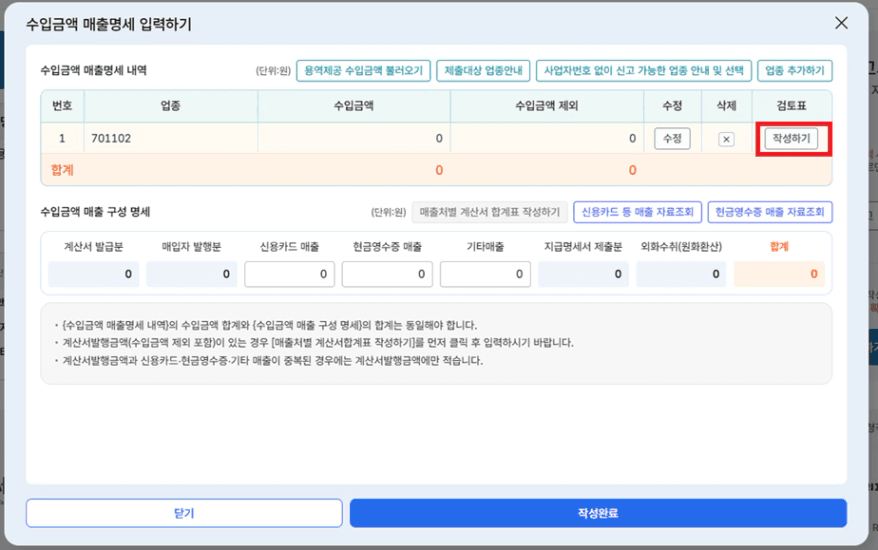Click the X delete icon in row 1
The width and height of the screenshot is (878, 550).
click(x=726, y=139)
